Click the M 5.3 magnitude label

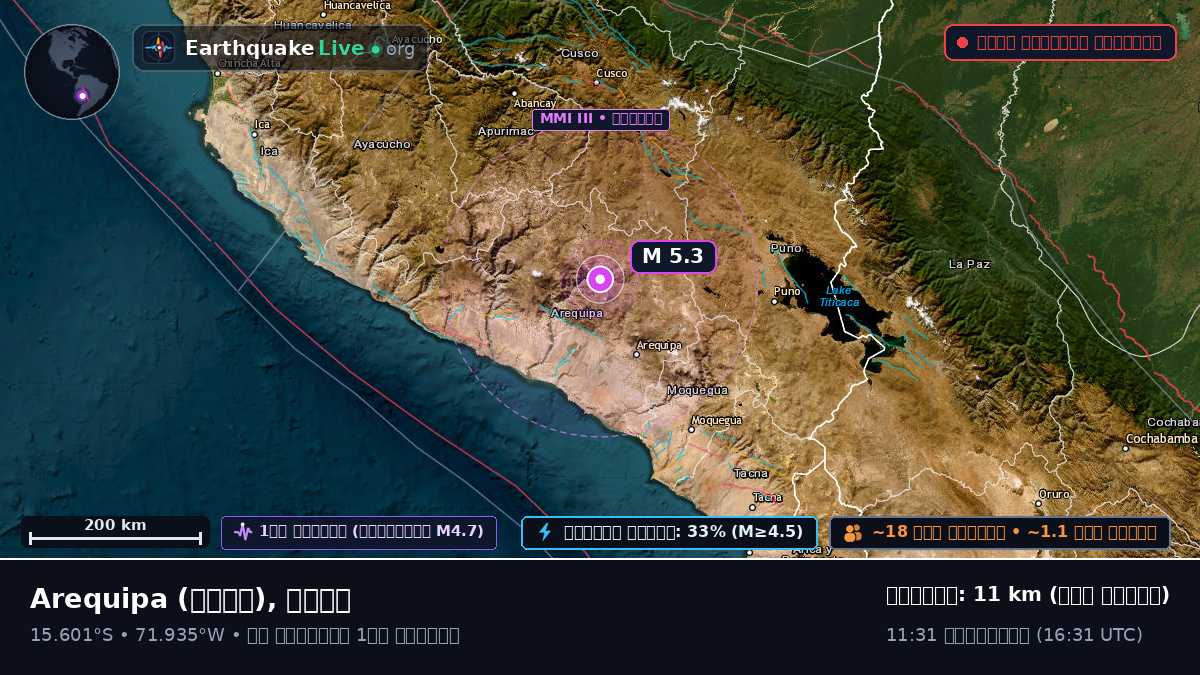pos(673,256)
